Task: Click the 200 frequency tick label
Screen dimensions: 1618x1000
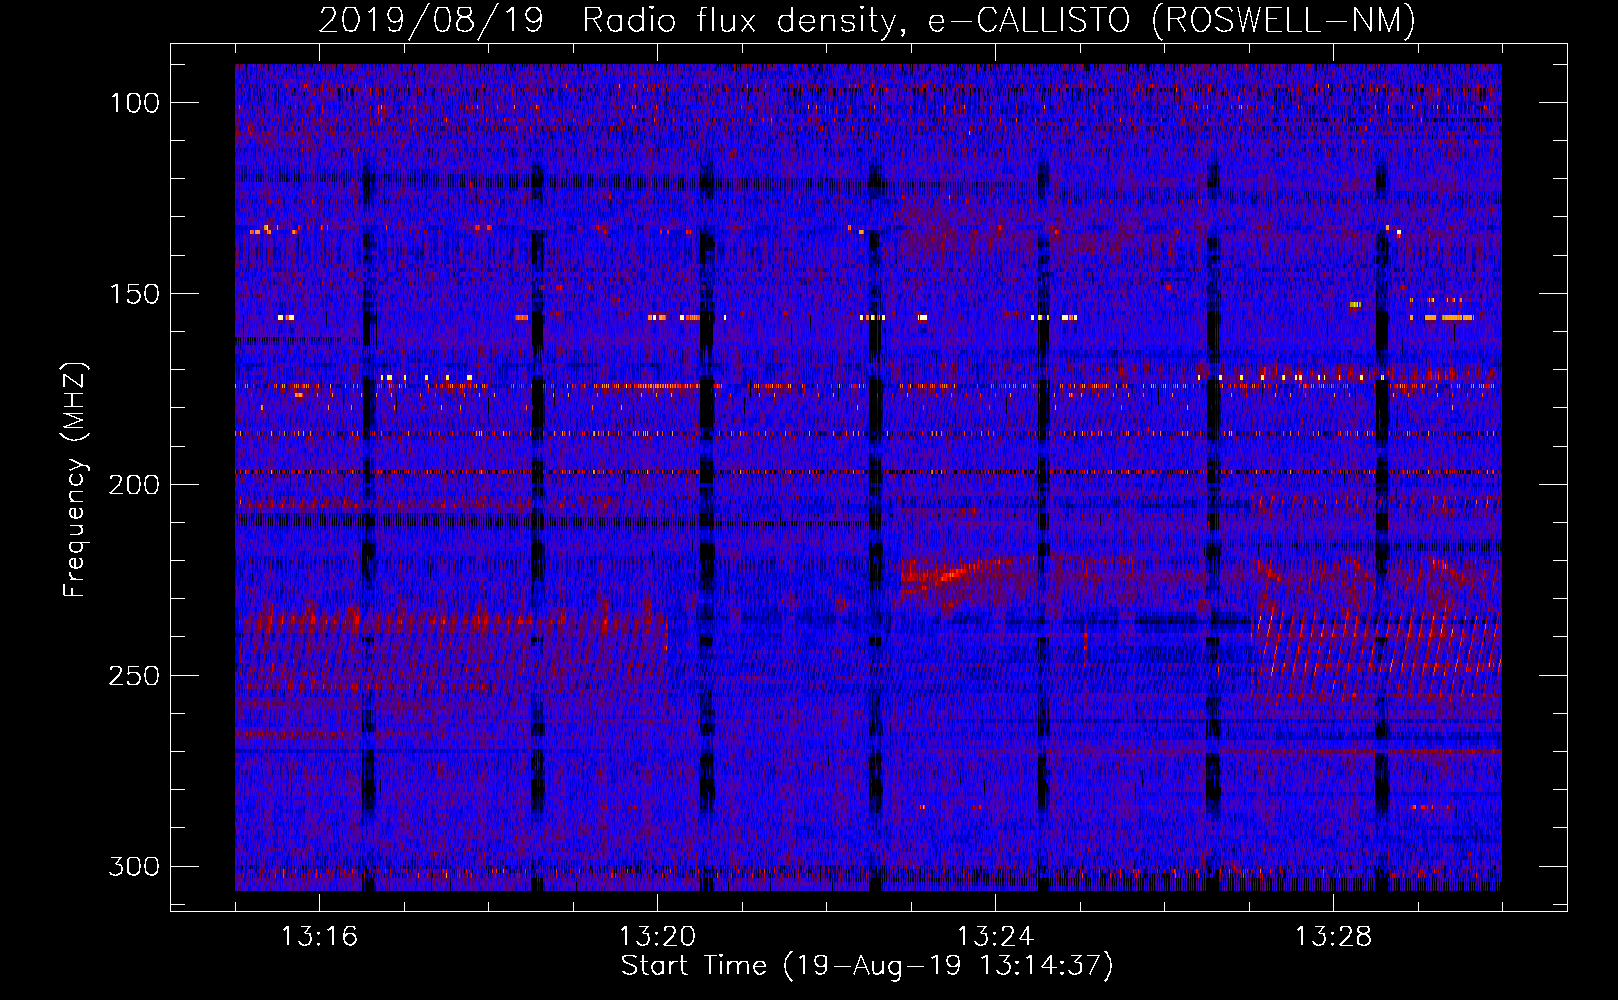Action: point(135,485)
